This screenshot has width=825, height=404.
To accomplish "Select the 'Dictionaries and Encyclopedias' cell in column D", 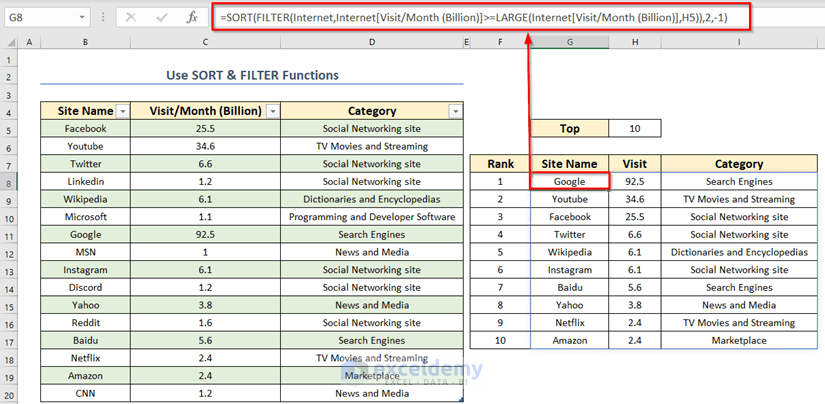I will [x=372, y=199].
